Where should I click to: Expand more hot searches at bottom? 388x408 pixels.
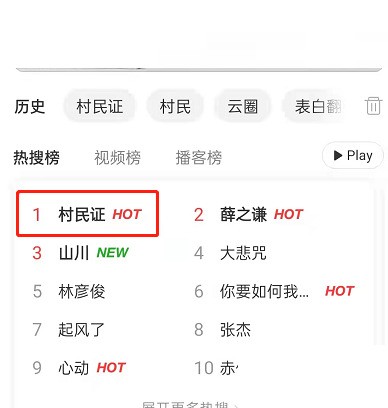(190, 404)
